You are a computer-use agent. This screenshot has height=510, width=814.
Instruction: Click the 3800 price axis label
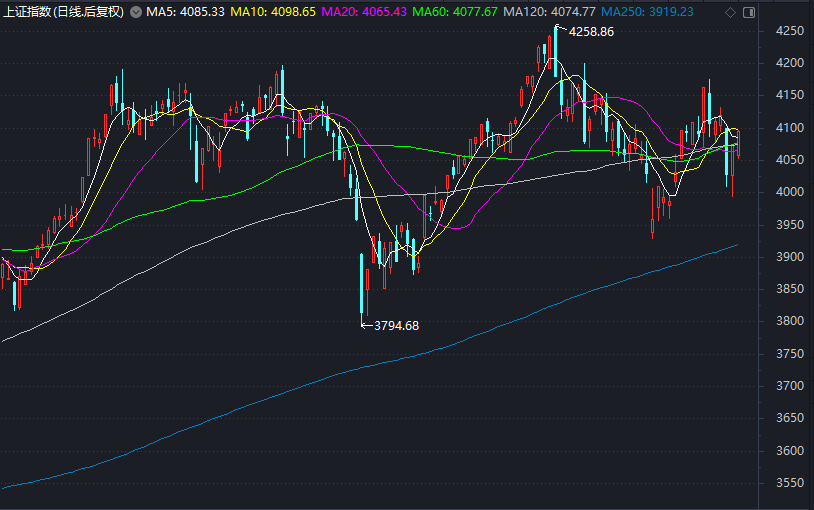point(790,321)
